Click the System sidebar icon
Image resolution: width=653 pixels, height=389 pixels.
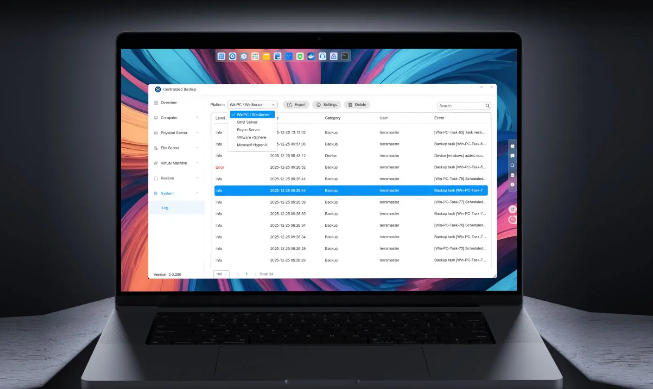(x=156, y=194)
